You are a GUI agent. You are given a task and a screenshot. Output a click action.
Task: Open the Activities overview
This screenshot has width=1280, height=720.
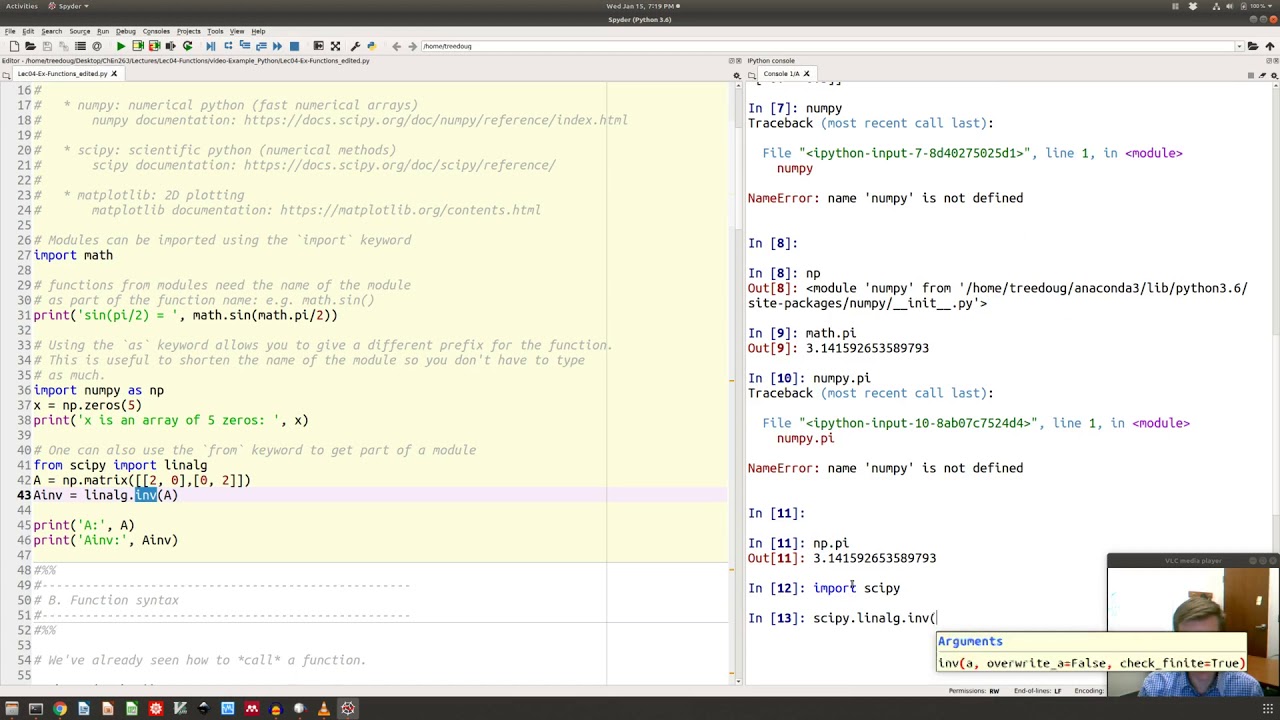[x=21, y=6]
